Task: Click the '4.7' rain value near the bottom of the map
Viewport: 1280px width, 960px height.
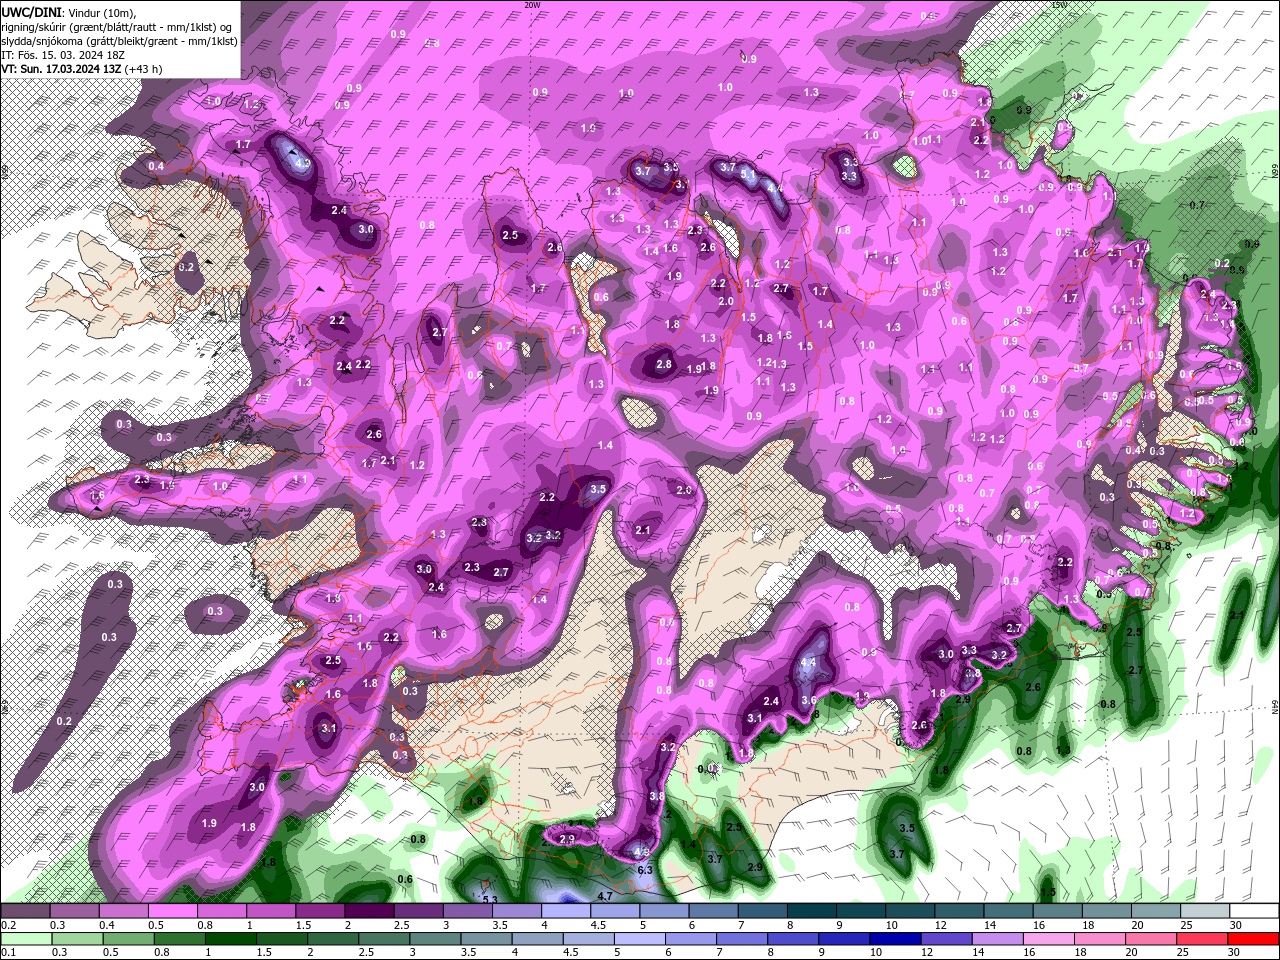Action: coord(604,896)
